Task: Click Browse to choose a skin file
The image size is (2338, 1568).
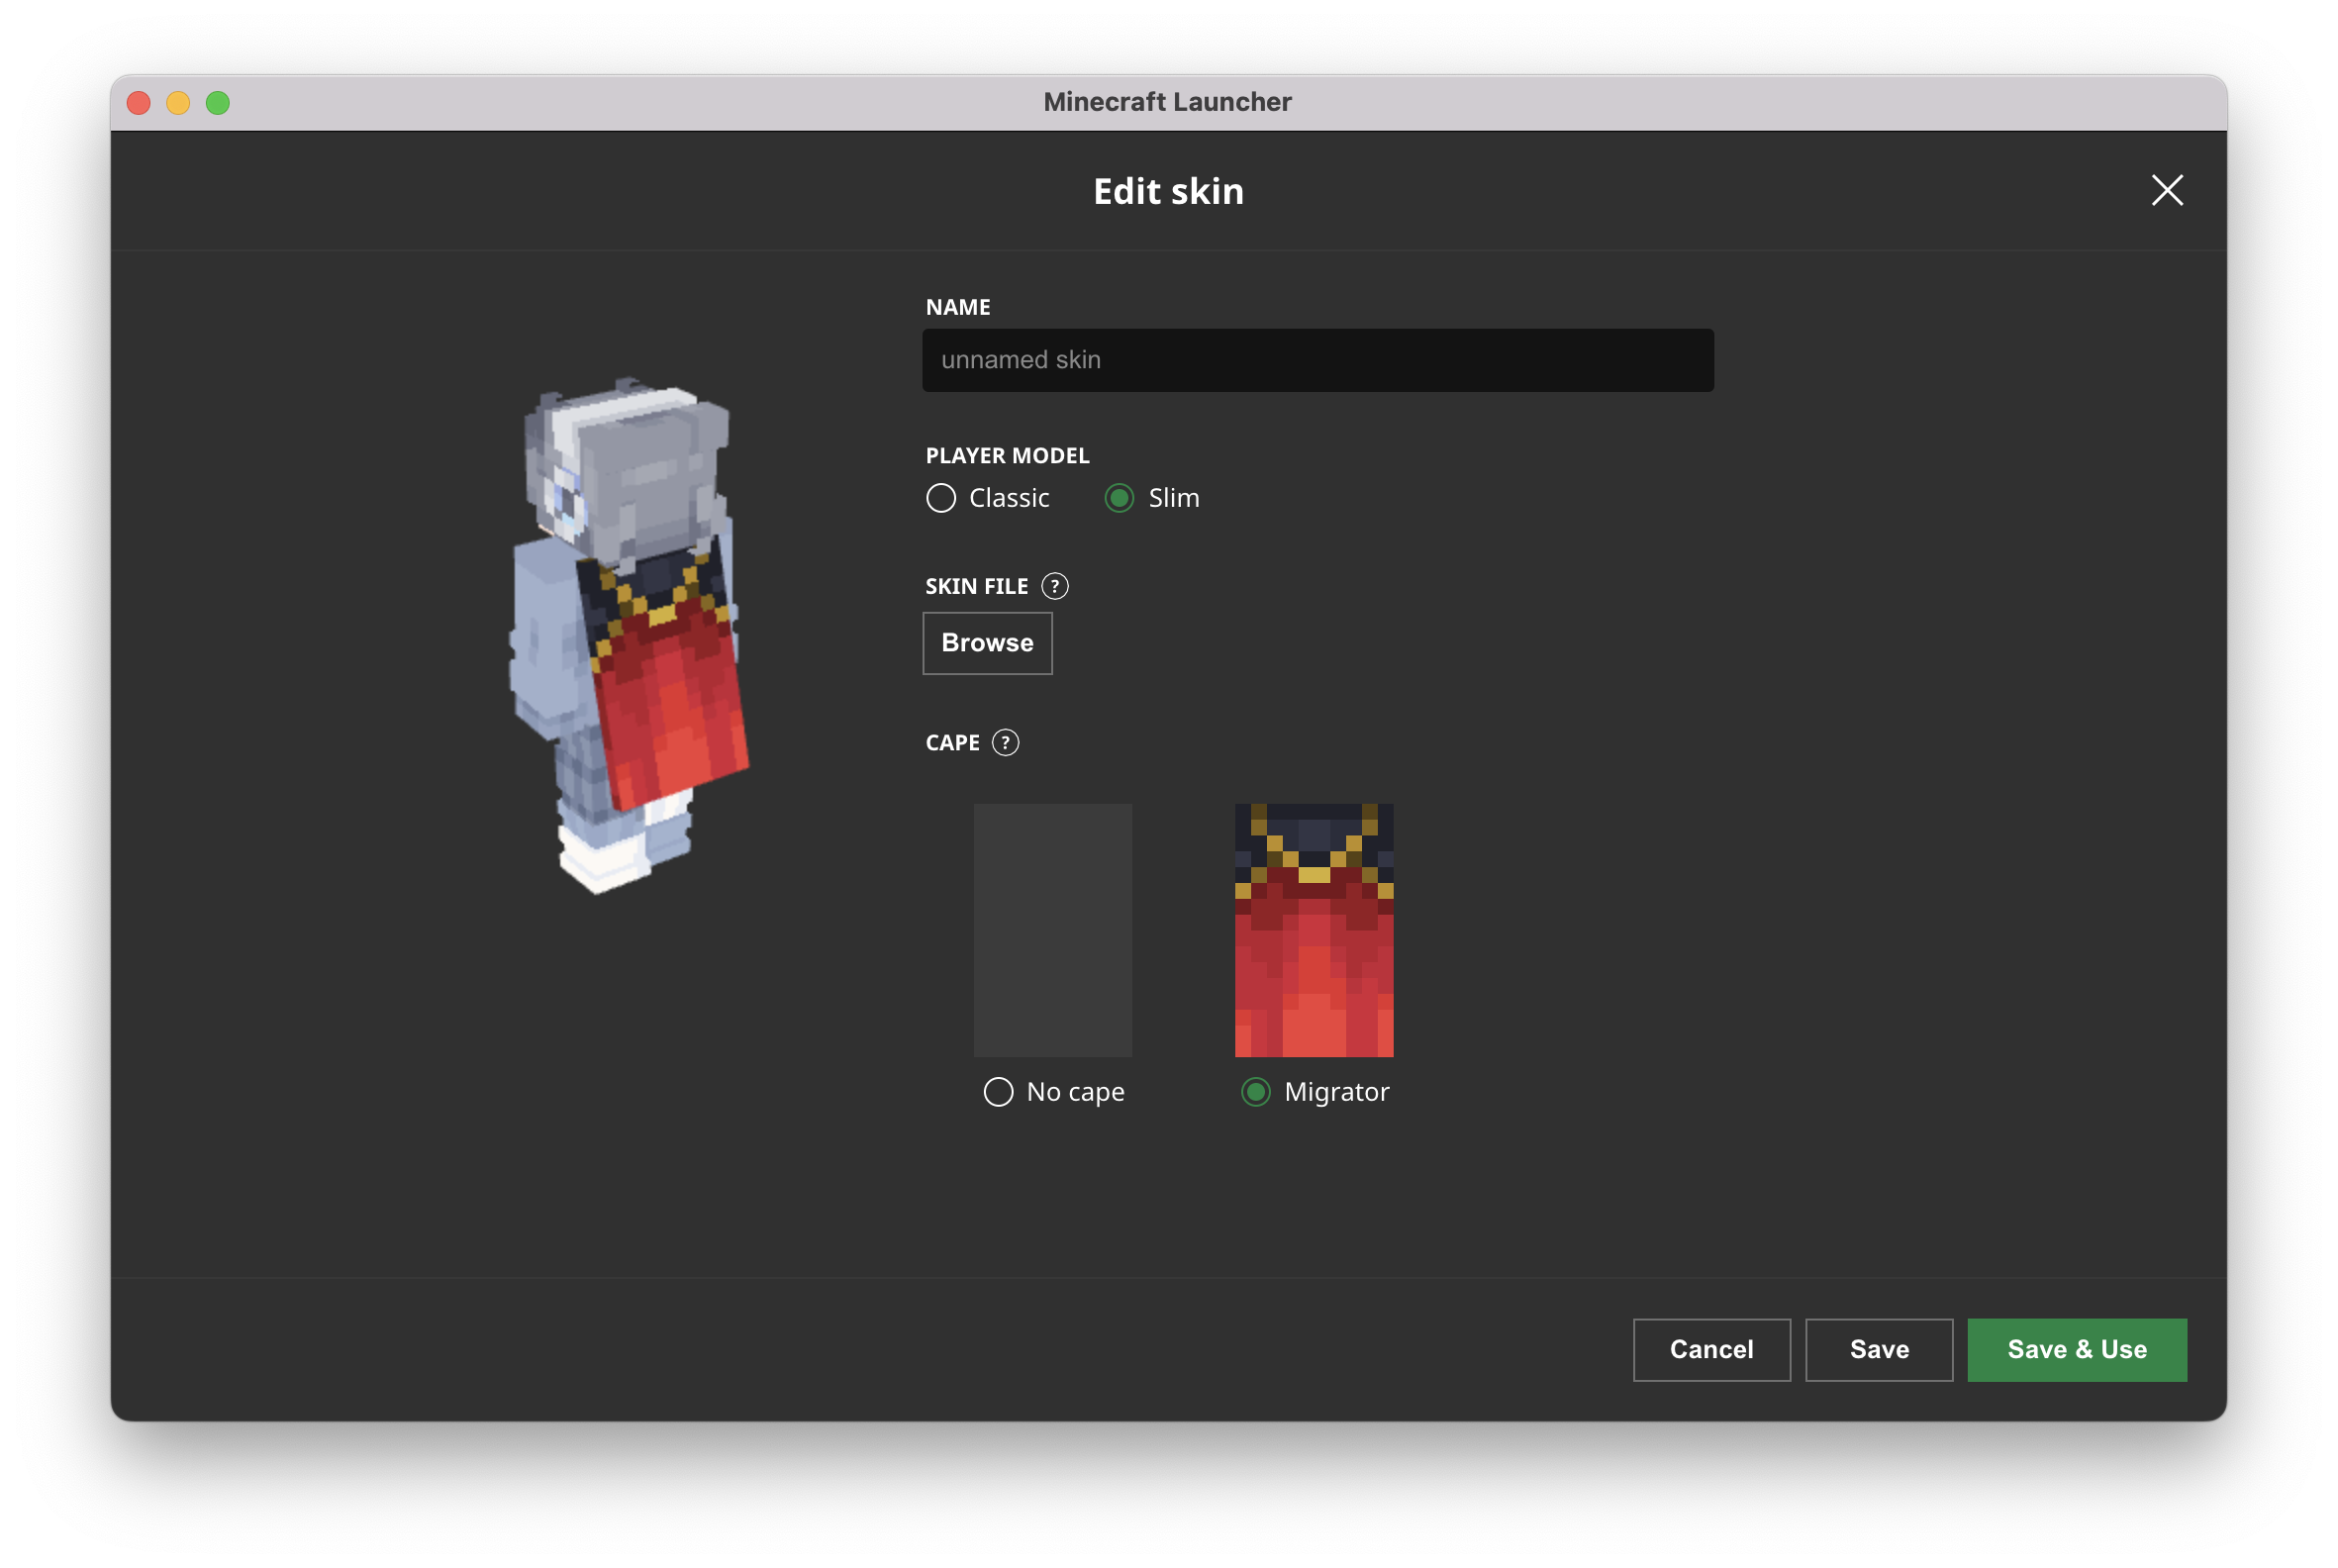Action: point(987,643)
